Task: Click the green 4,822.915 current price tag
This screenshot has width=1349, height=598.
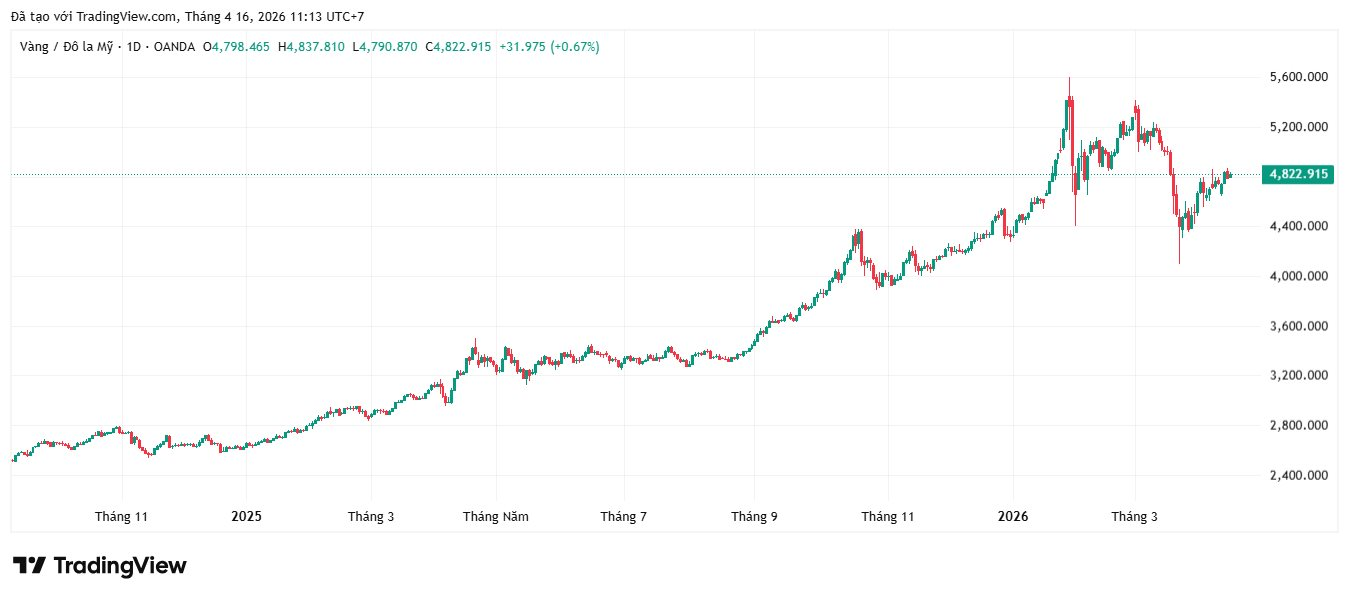Action: click(1298, 174)
